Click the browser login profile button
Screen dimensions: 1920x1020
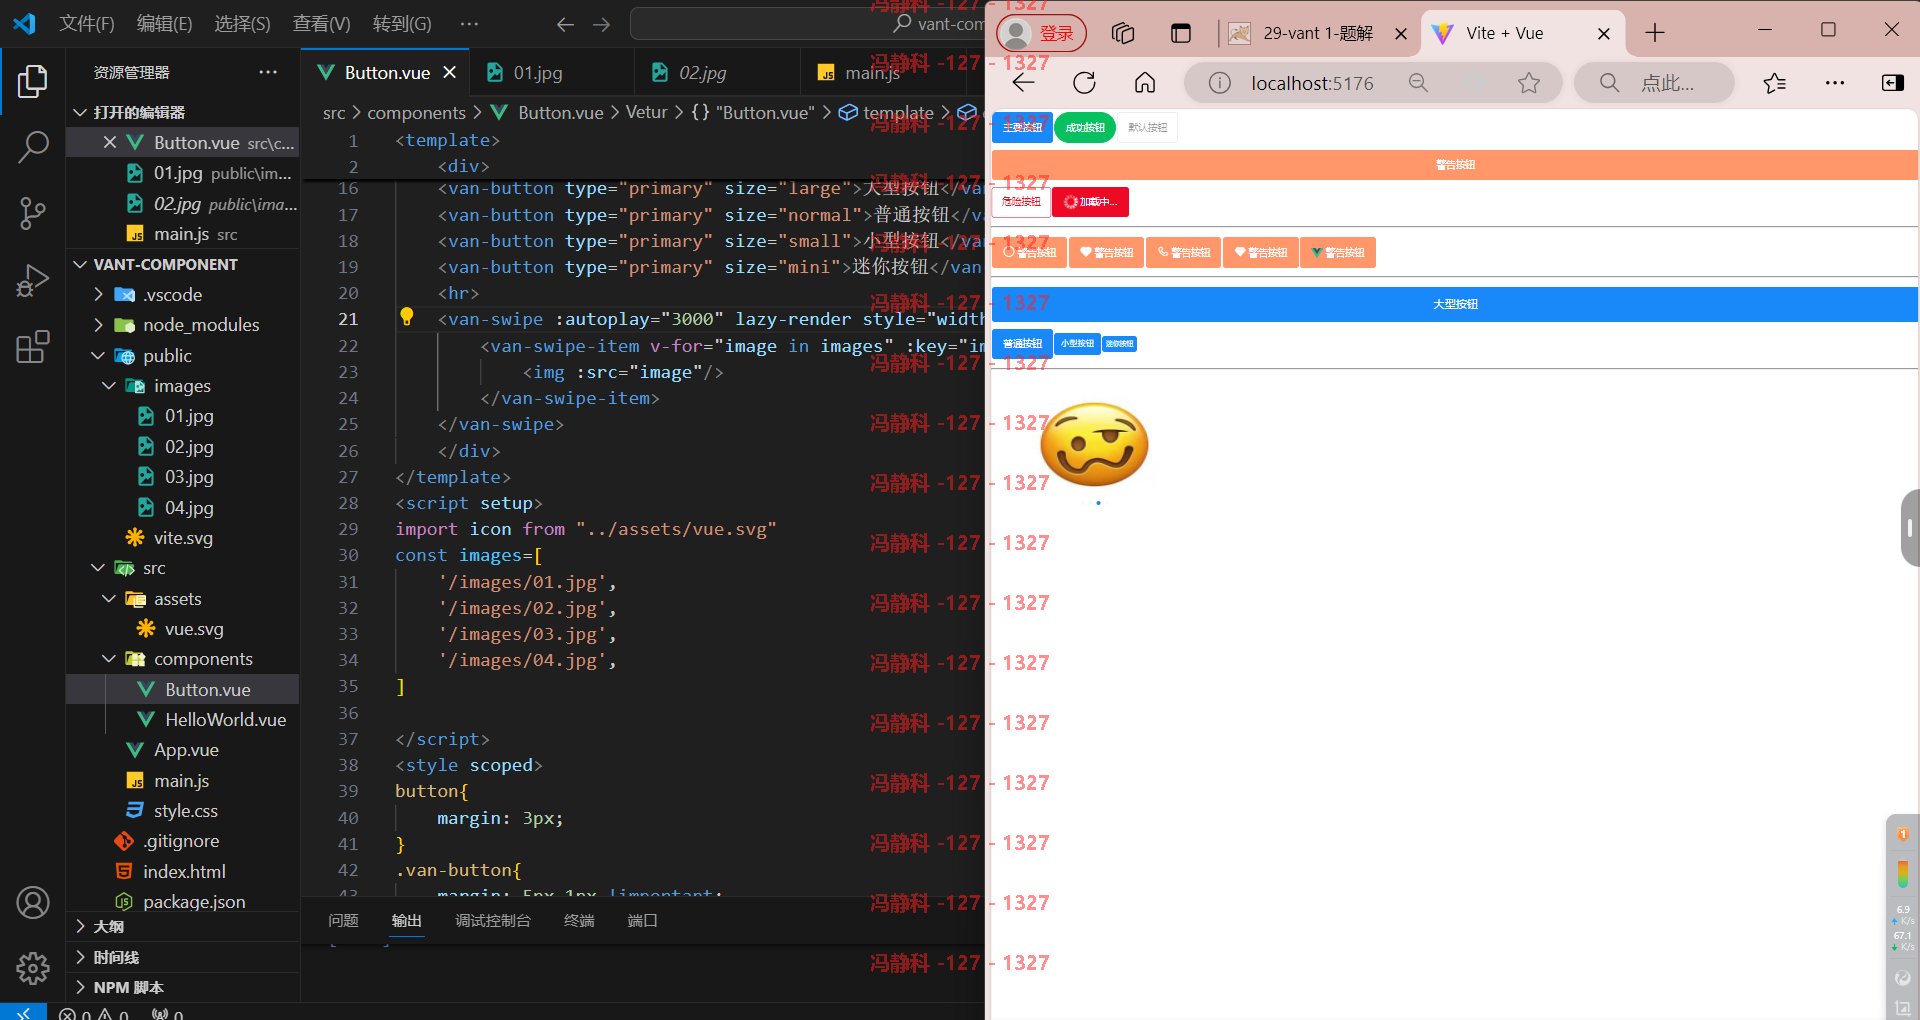tap(1041, 34)
